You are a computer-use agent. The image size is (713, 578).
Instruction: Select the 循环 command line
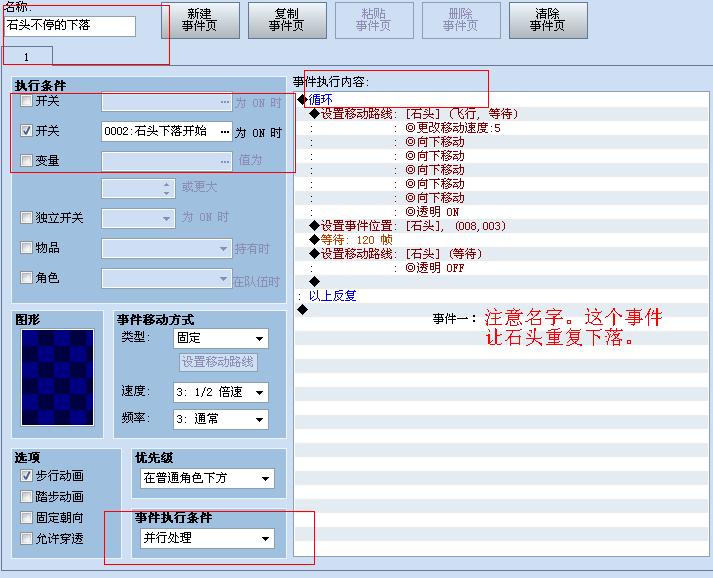pyautogui.click(x=501, y=99)
